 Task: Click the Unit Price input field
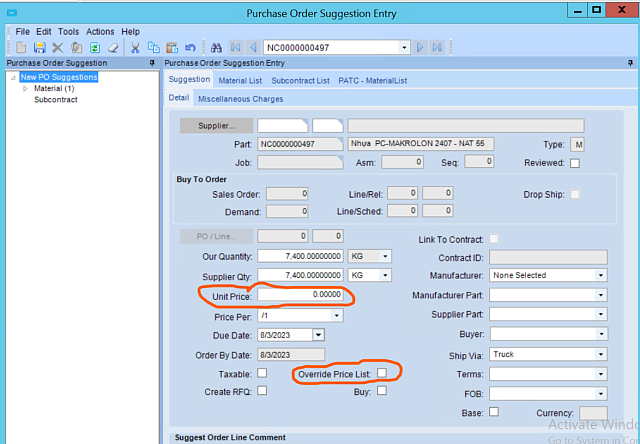click(x=300, y=295)
